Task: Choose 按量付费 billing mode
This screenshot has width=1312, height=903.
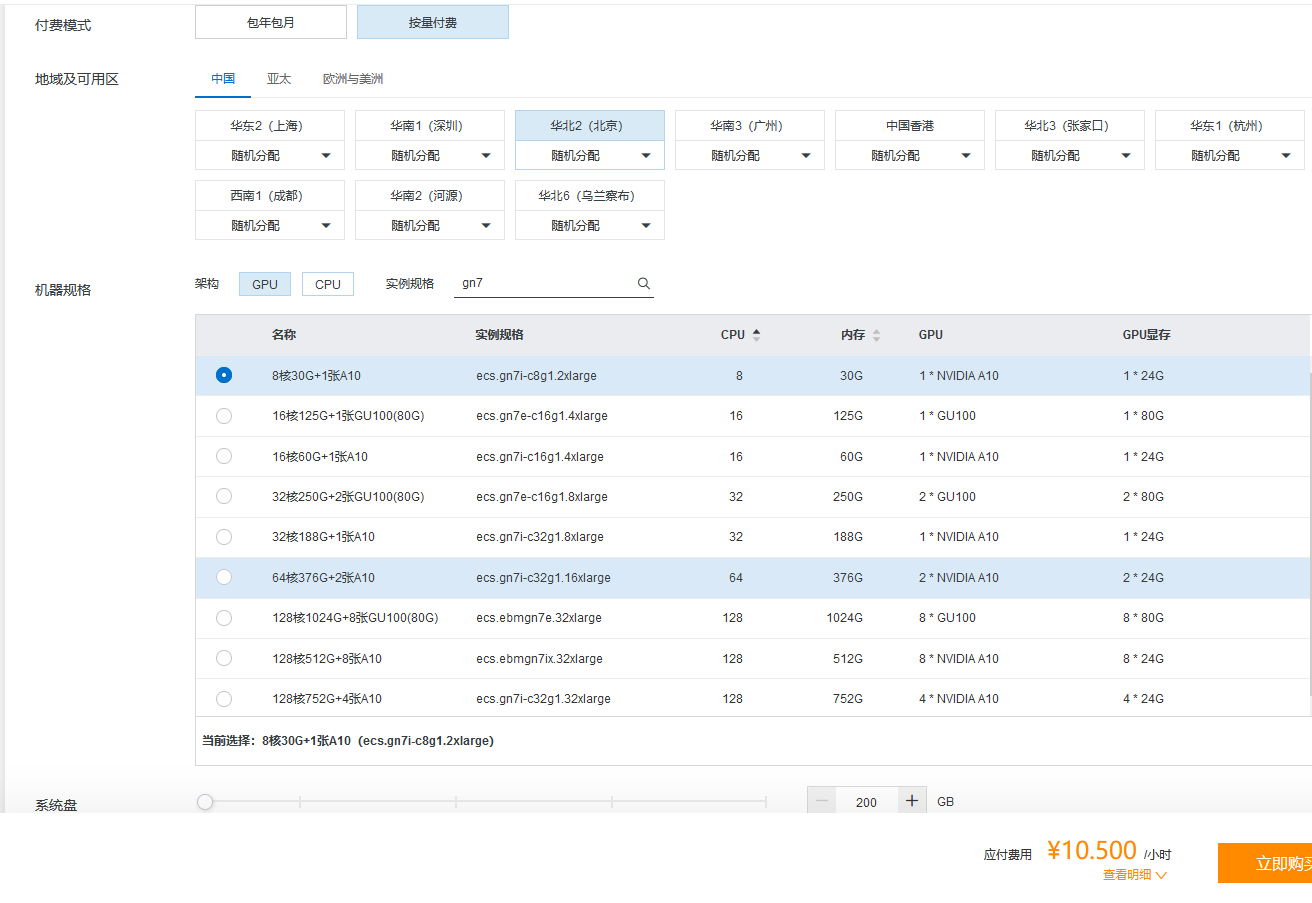Action: (433, 22)
